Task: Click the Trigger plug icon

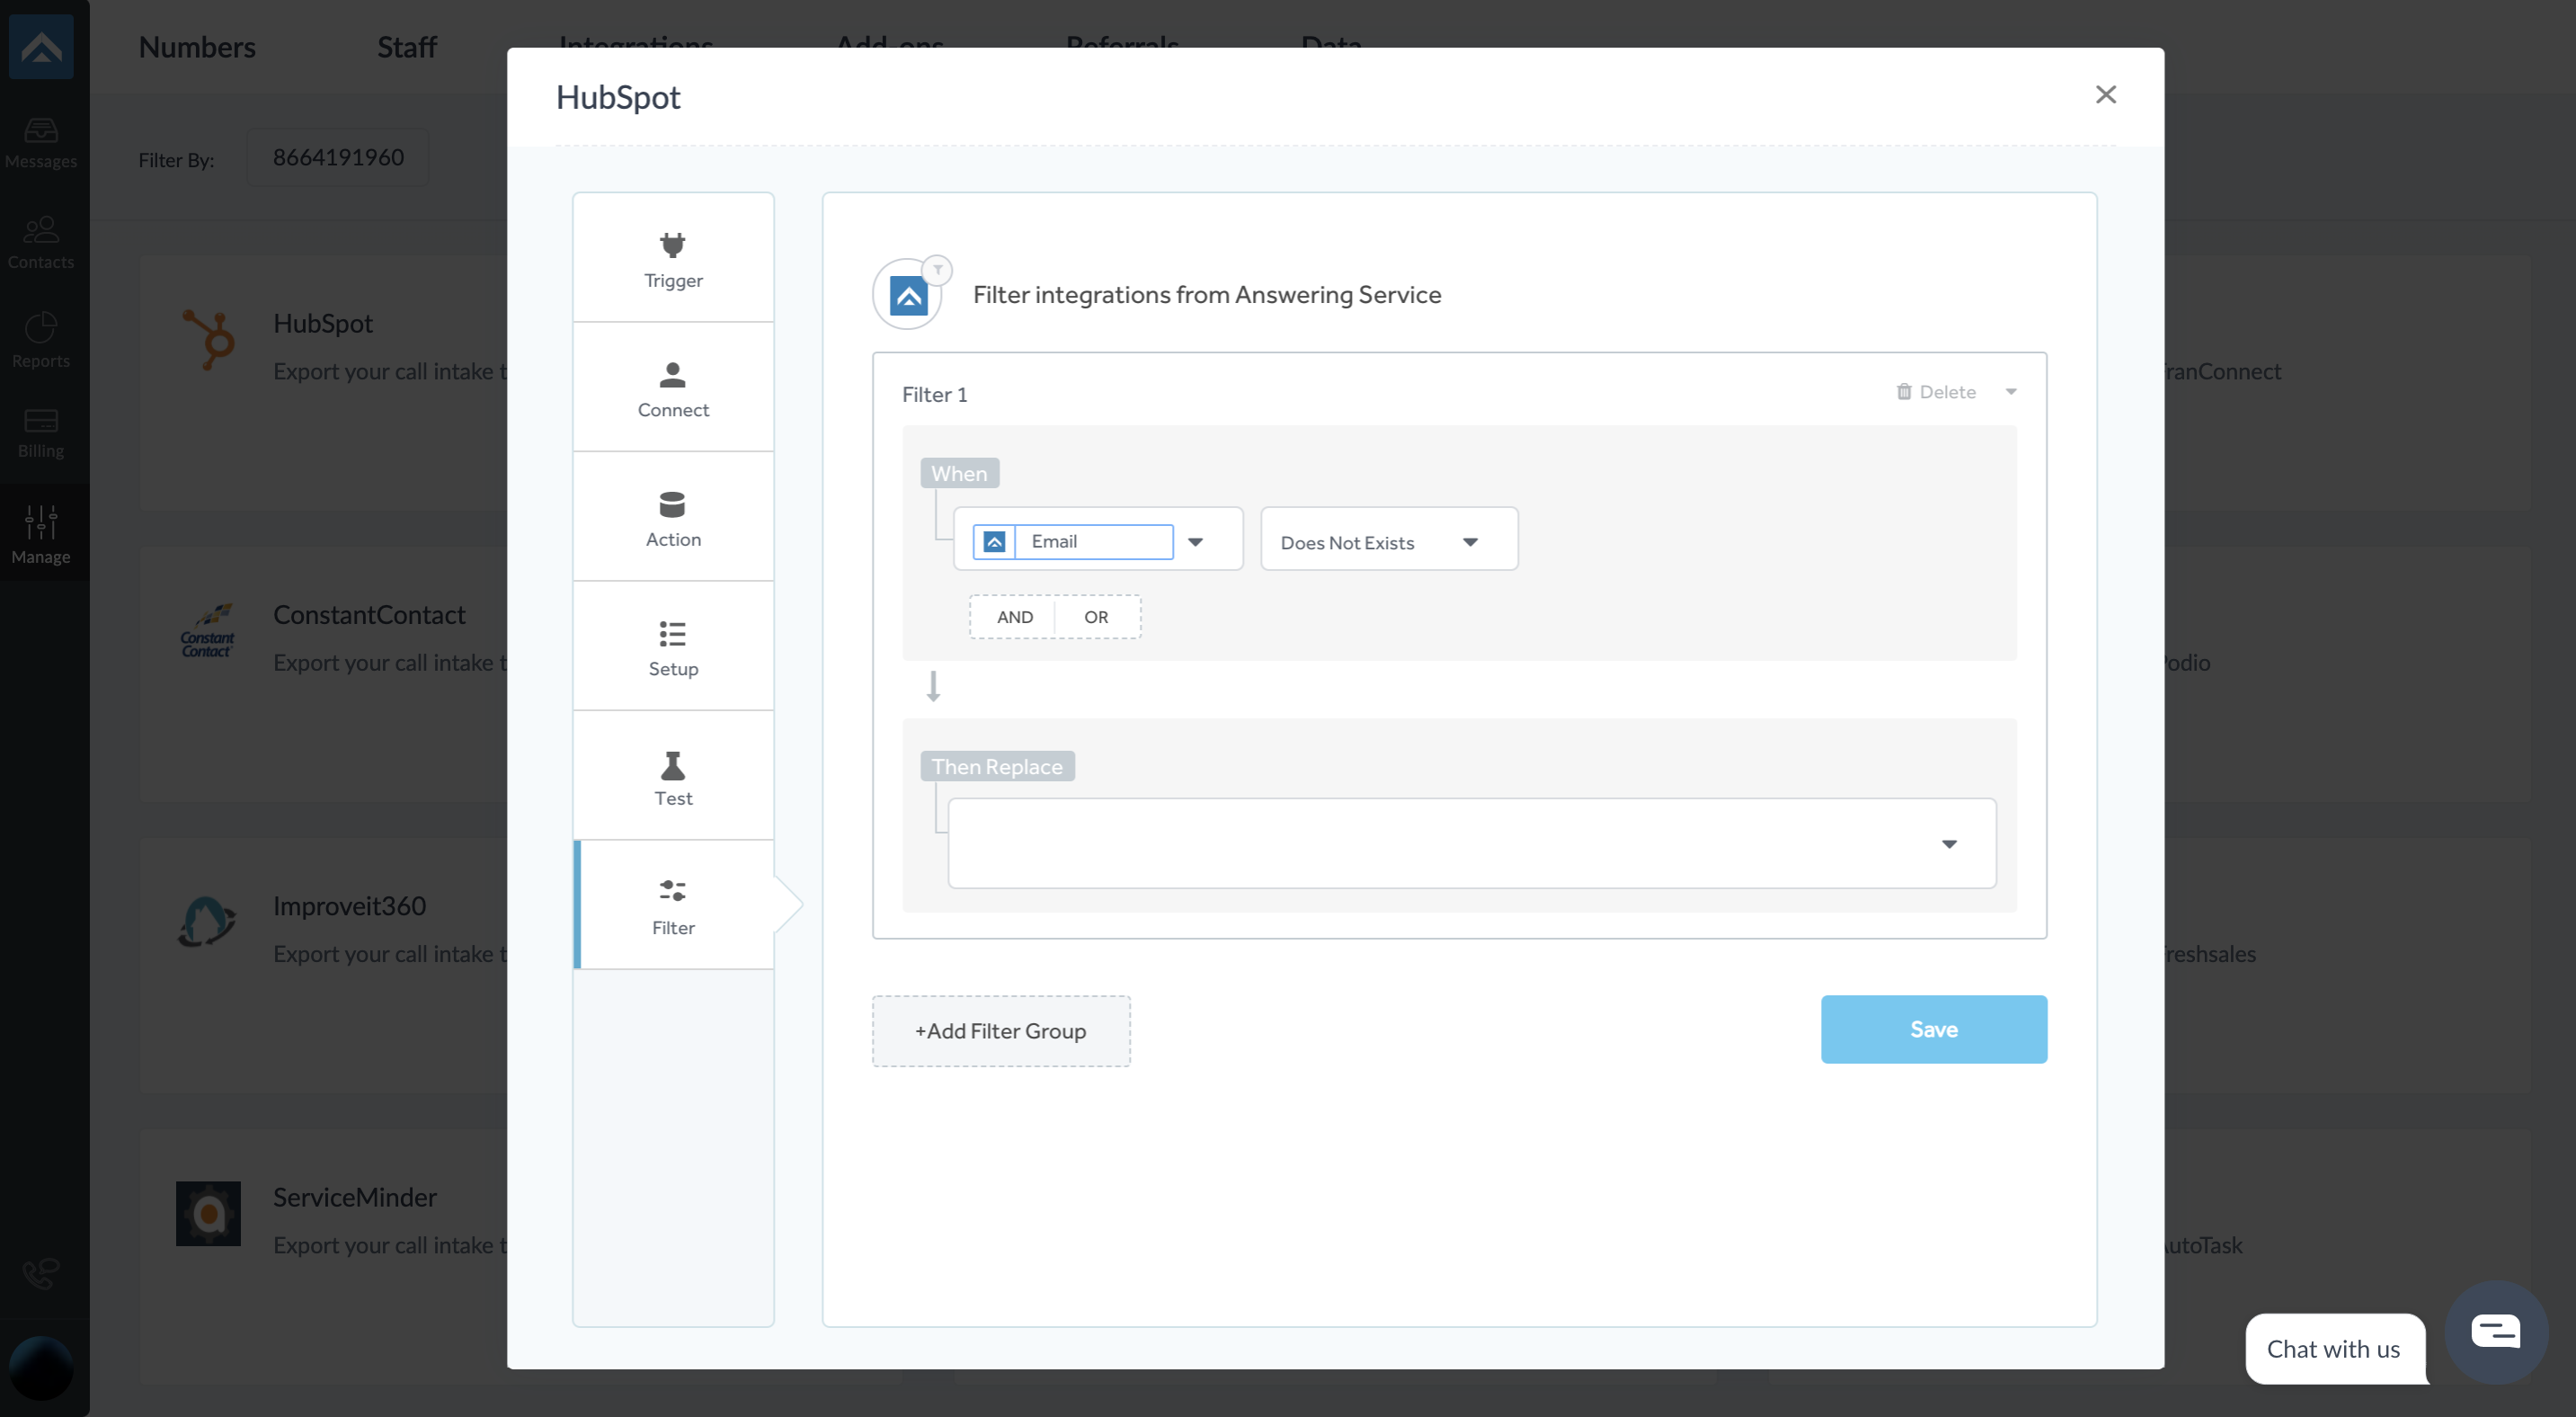Action: pos(673,245)
